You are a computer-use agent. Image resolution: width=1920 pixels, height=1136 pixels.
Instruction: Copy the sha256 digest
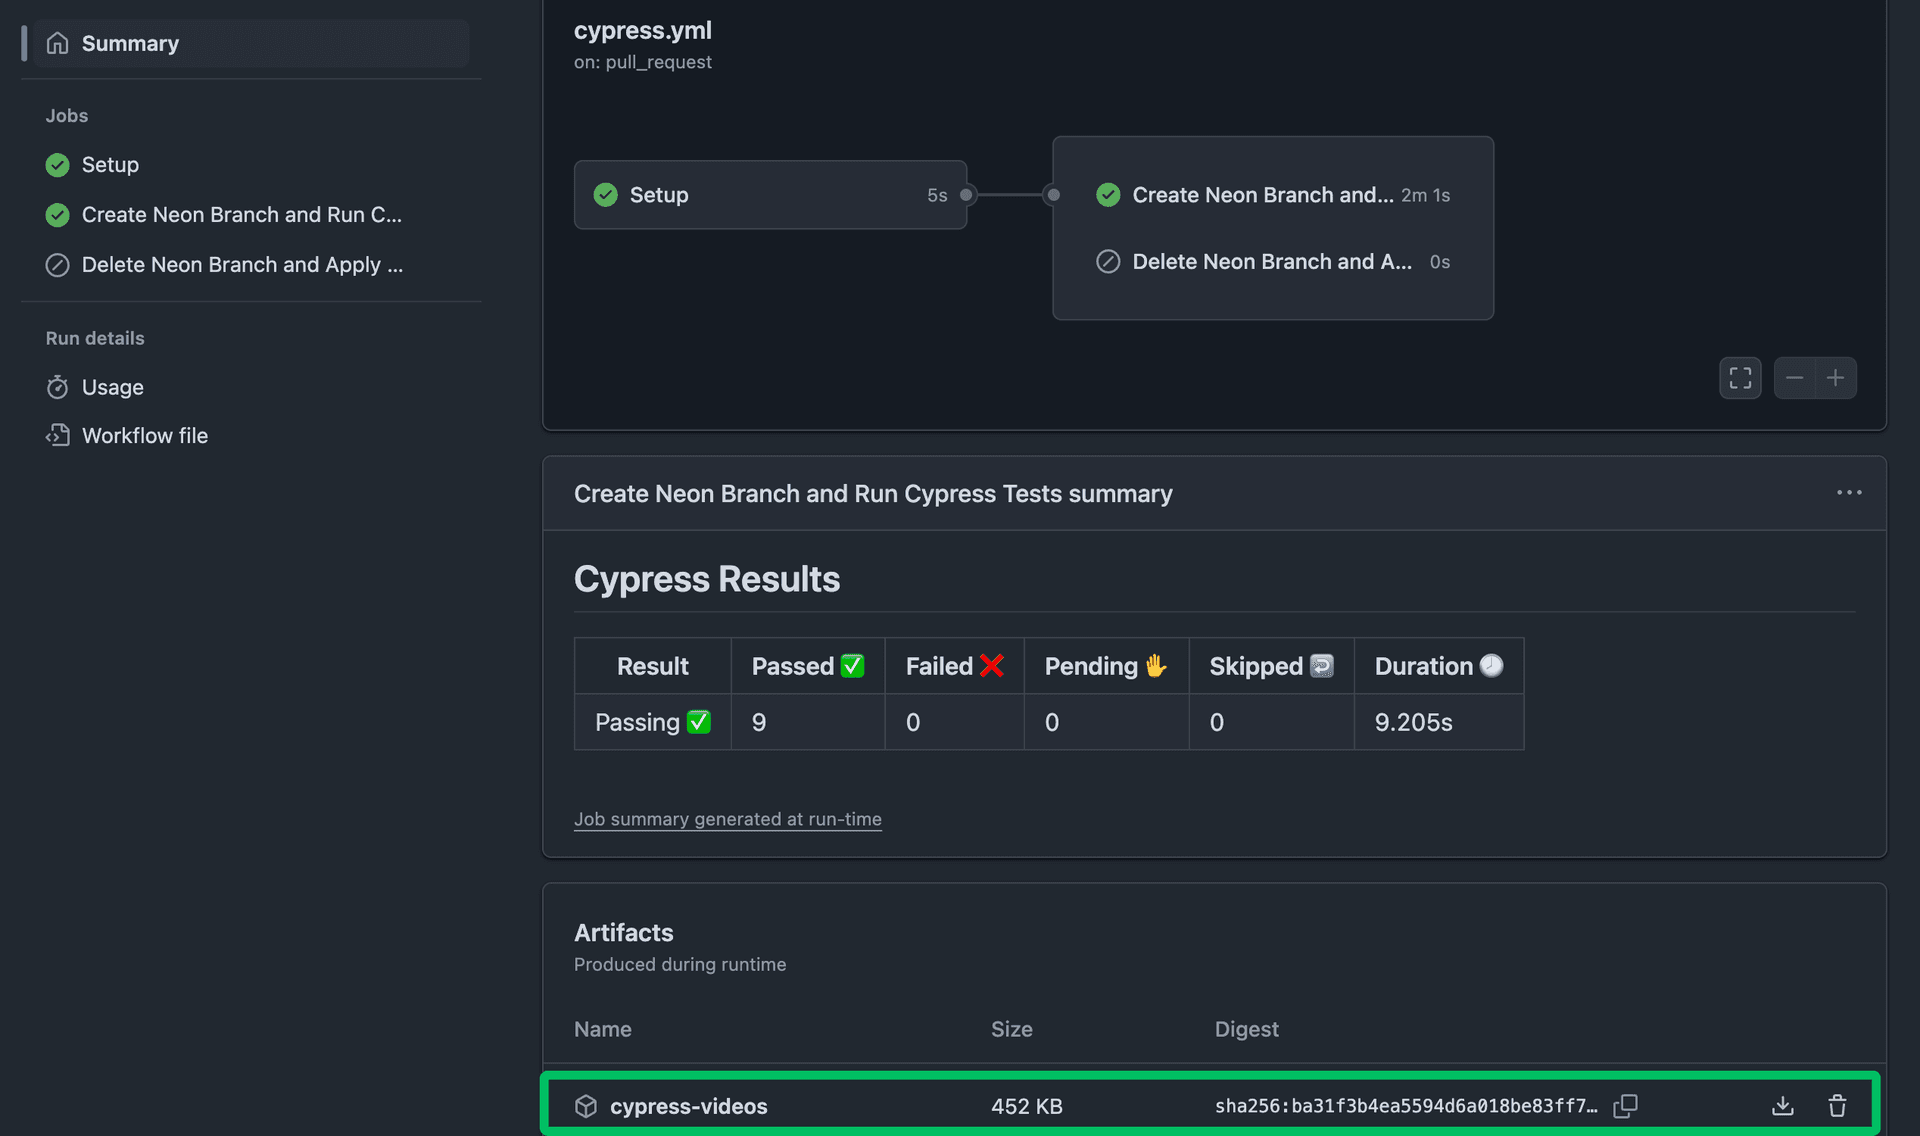point(1625,1105)
